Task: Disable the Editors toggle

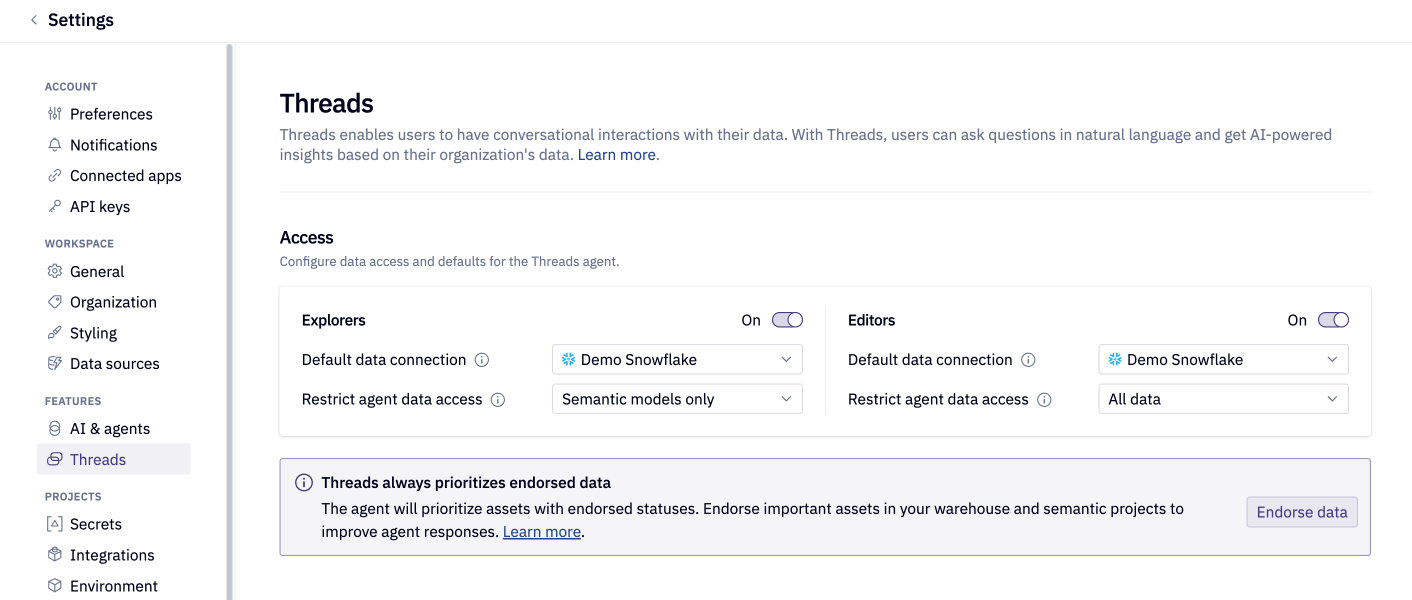Action: pyautogui.click(x=1332, y=320)
